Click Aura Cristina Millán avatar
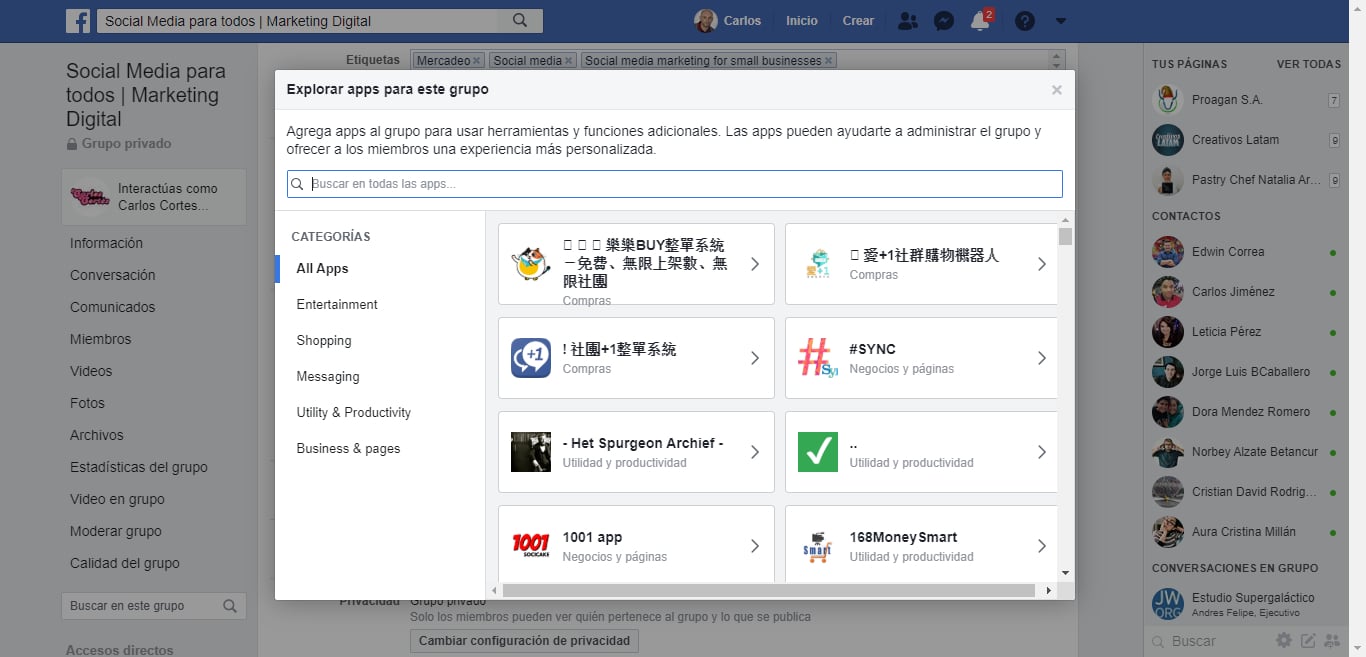Viewport: 1366px width, 657px height. point(1168,532)
